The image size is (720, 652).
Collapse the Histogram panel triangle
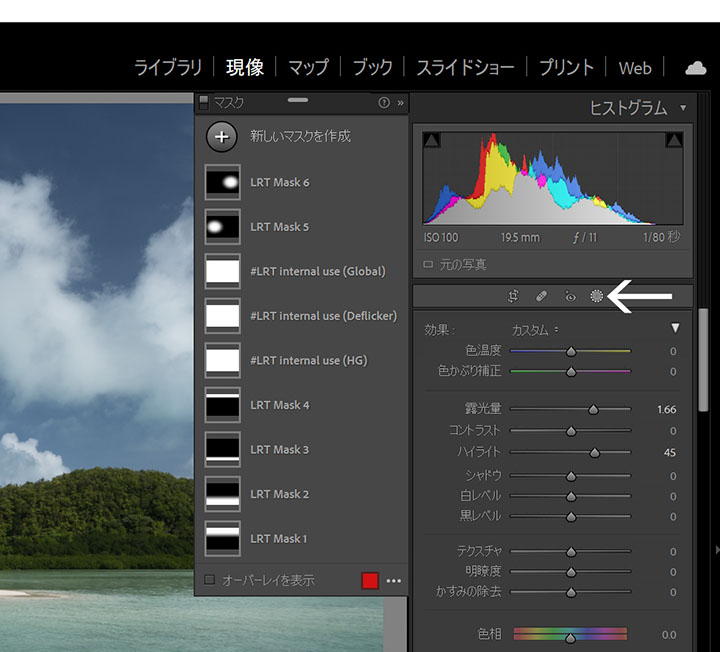coord(683,108)
